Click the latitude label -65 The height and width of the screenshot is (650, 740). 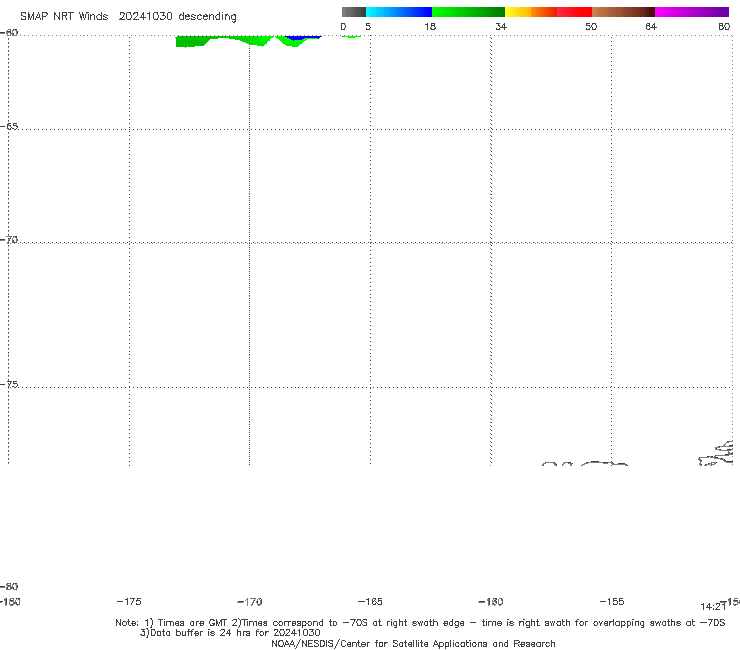(9, 127)
